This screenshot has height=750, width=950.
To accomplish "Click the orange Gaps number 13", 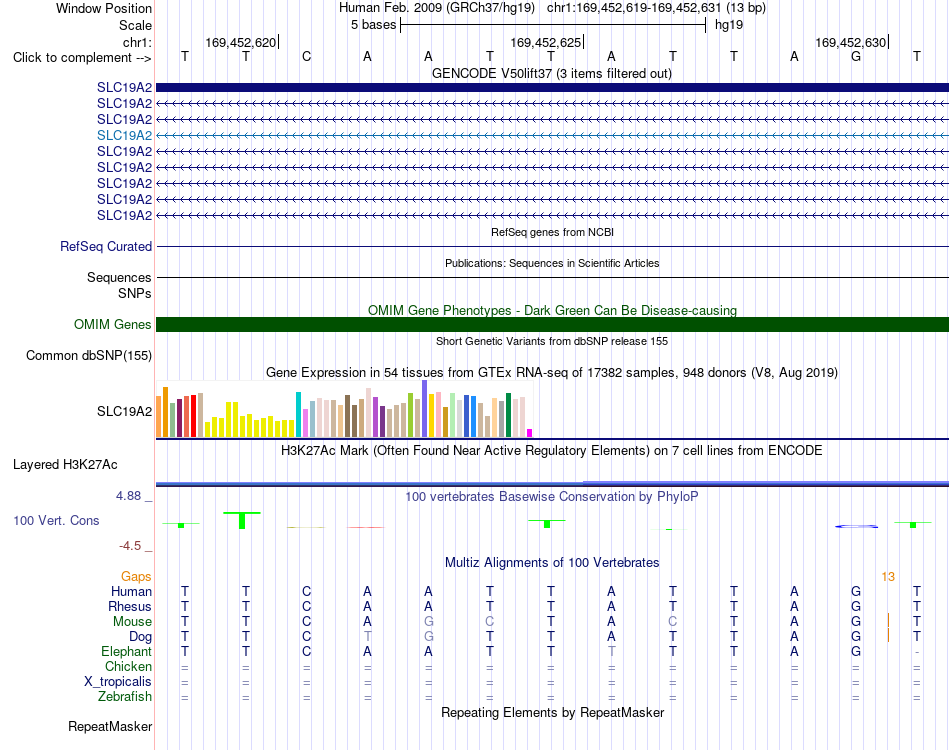I will [x=888, y=577].
